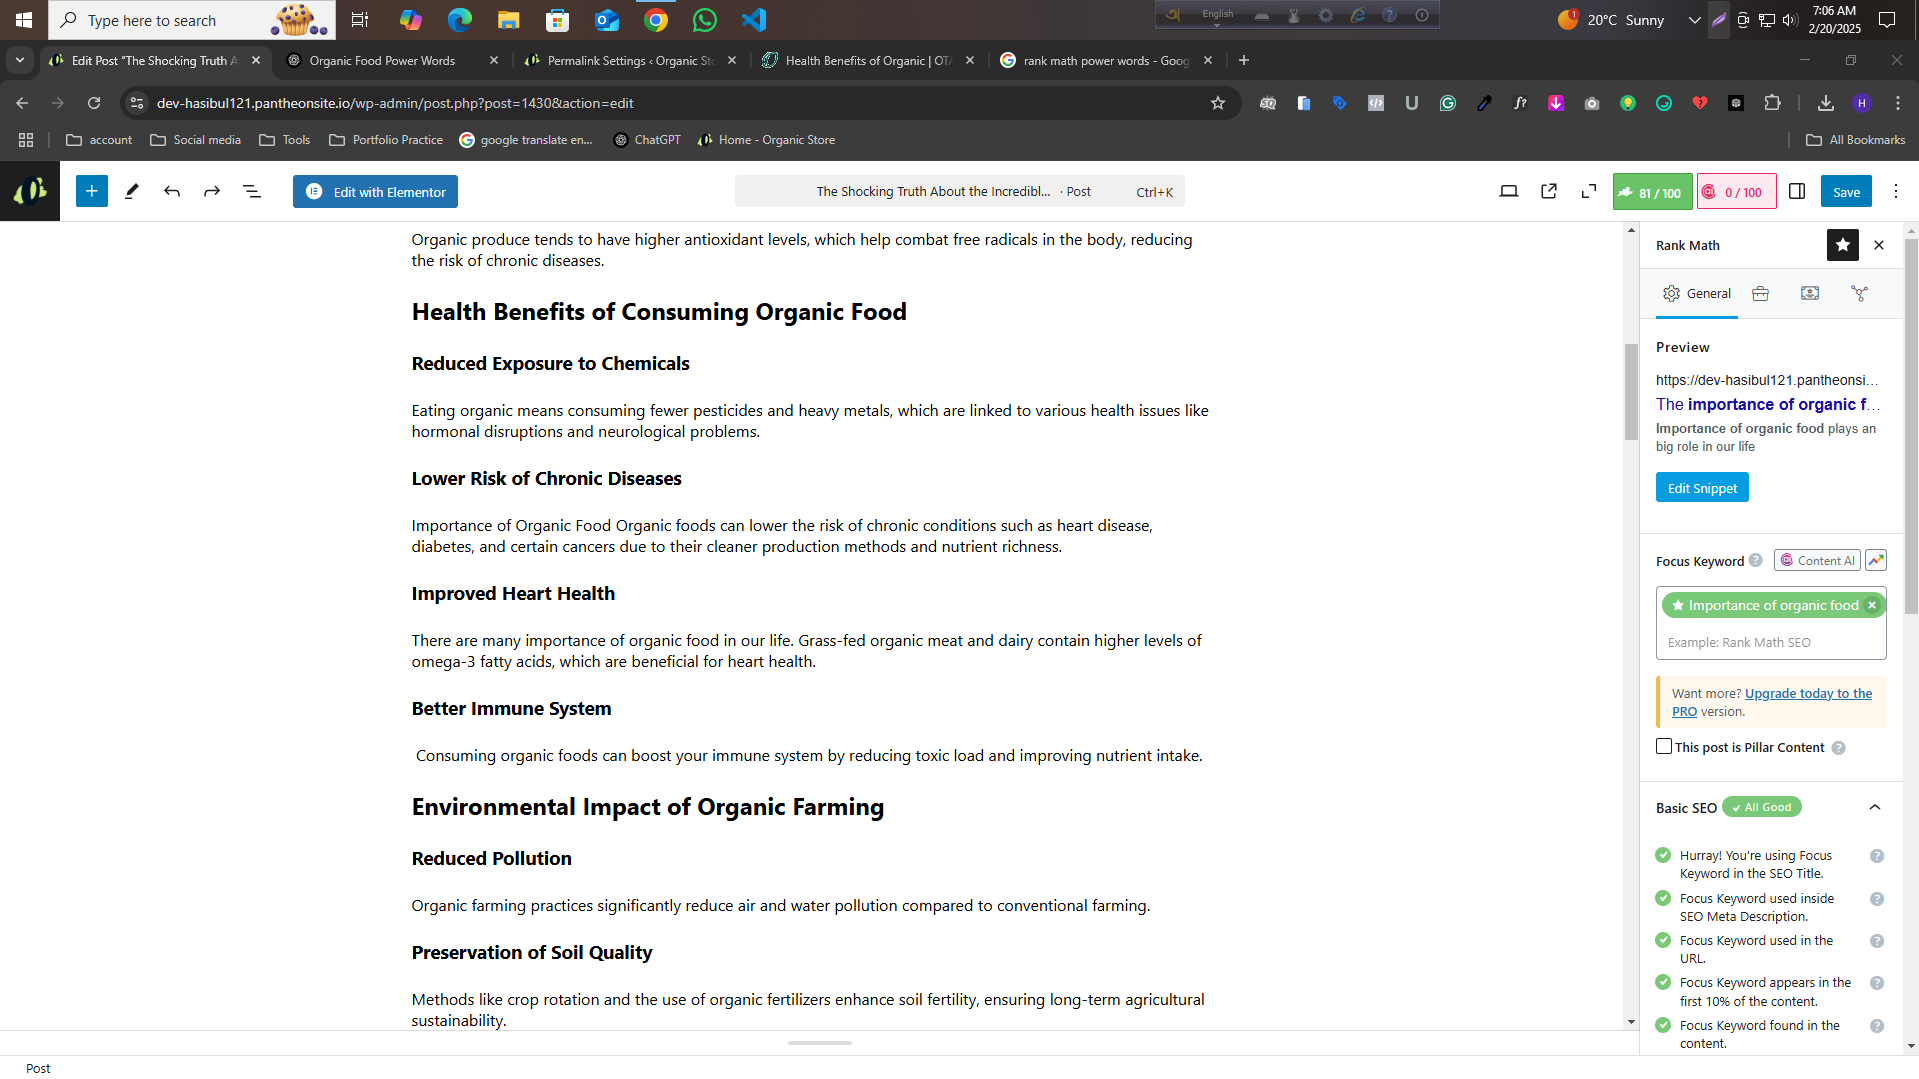1919x1079 pixels.
Task: Open the Document Overview list icon
Action: coord(252,191)
